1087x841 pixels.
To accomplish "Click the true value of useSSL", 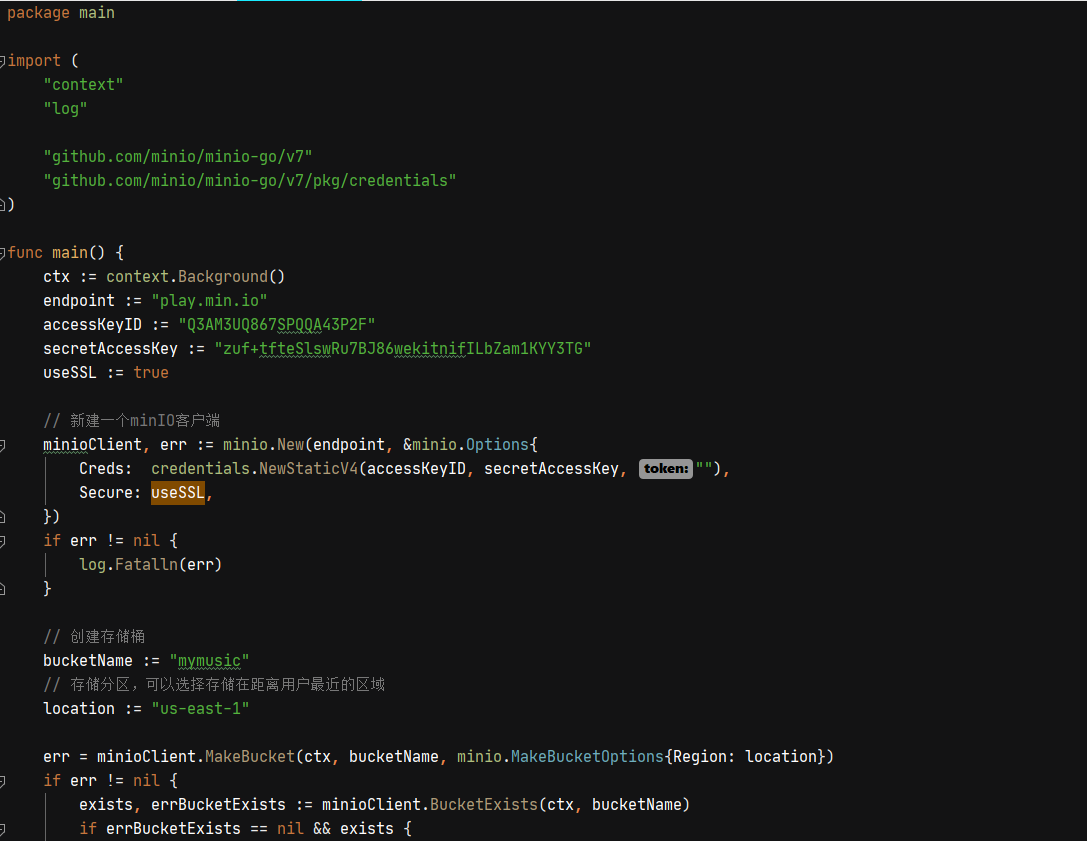I will click(x=151, y=373).
